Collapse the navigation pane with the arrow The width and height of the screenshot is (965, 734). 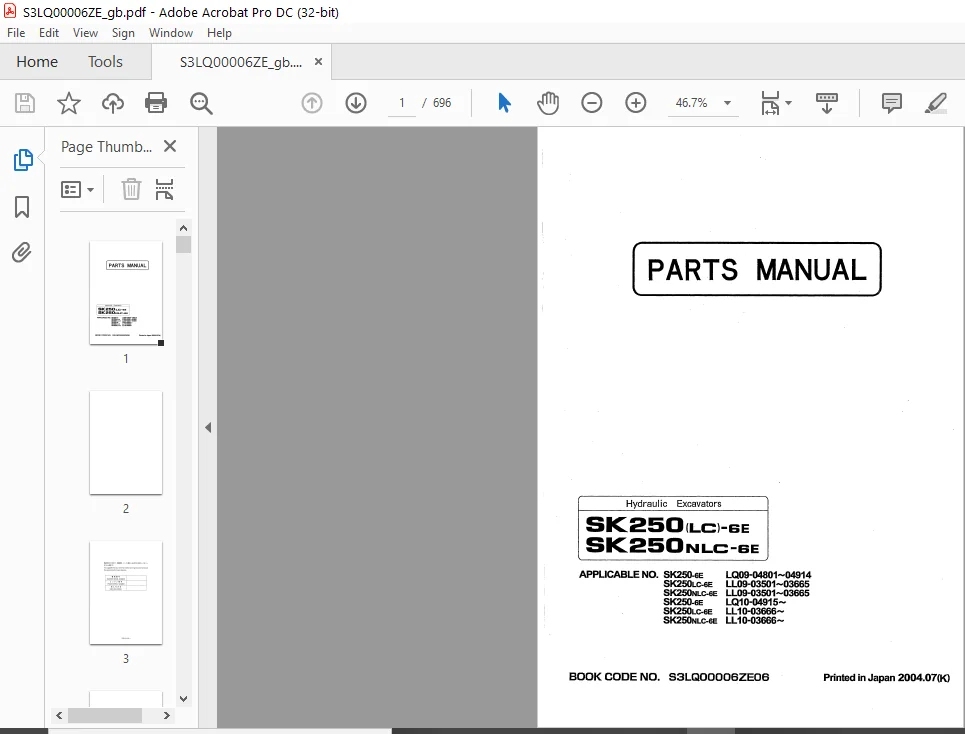(x=208, y=428)
